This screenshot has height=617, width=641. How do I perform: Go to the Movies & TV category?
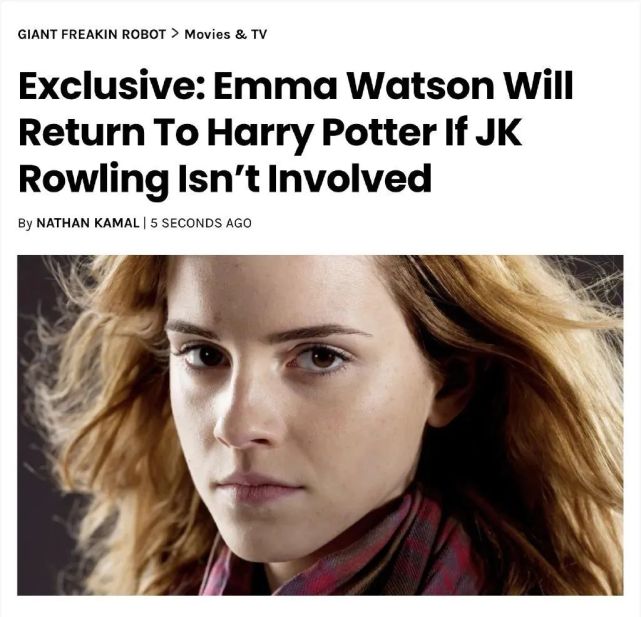226,34
